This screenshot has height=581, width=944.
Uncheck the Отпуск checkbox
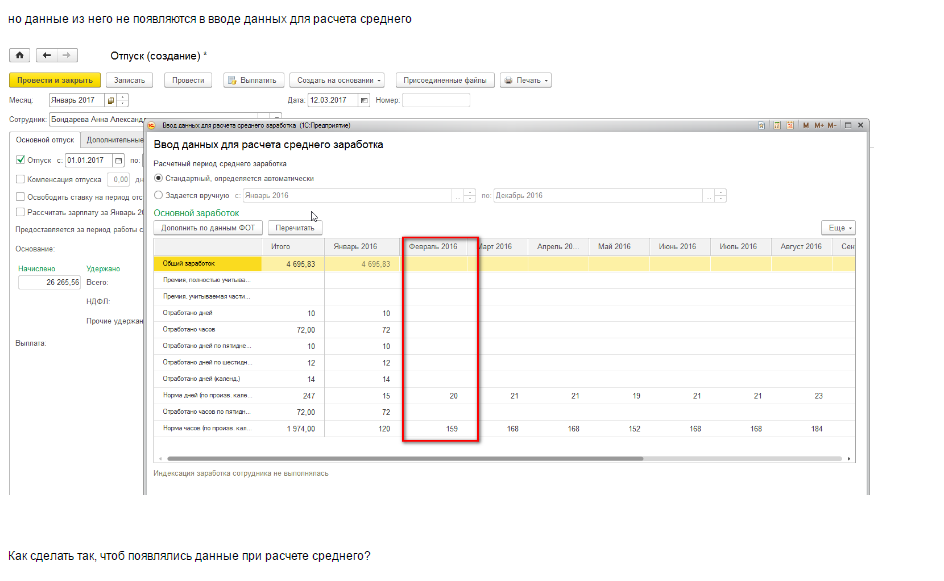21,160
